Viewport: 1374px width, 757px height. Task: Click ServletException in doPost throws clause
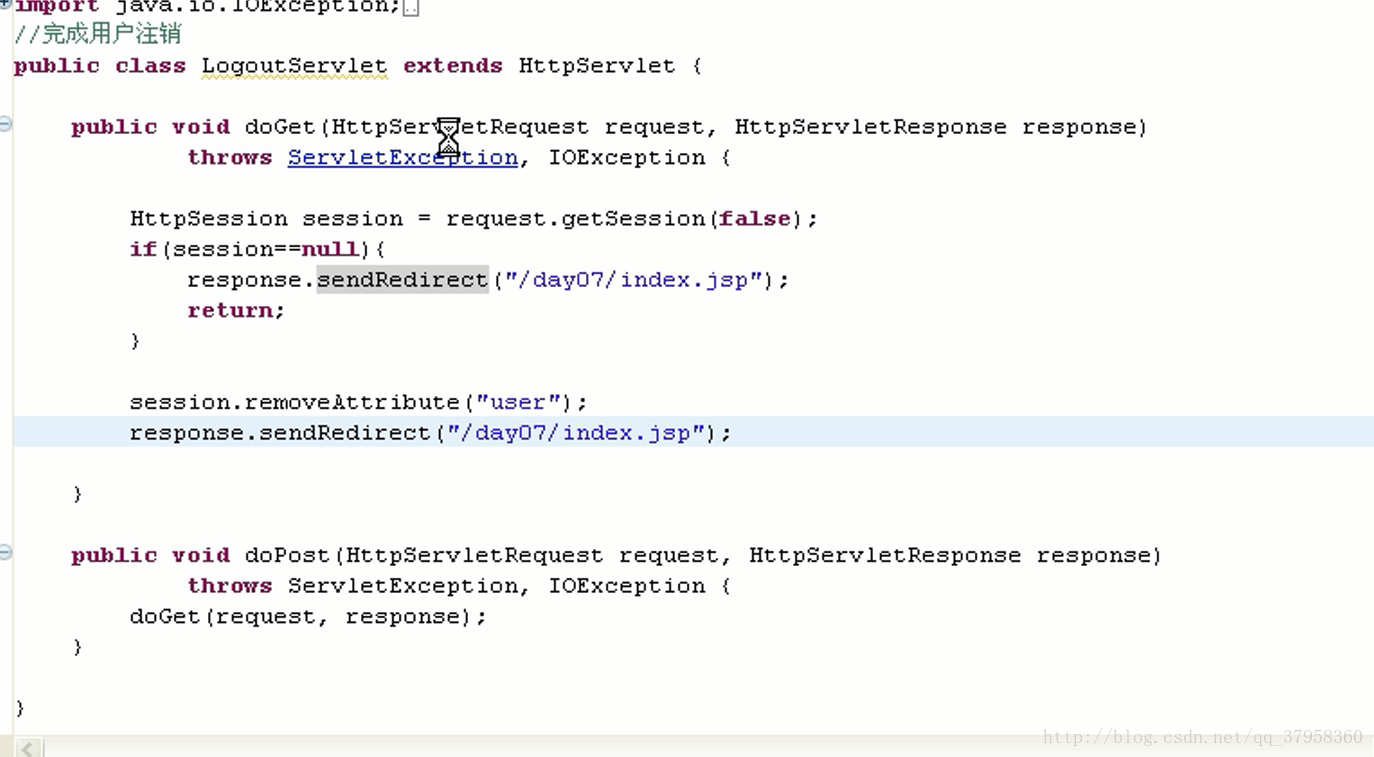(402, 586)
